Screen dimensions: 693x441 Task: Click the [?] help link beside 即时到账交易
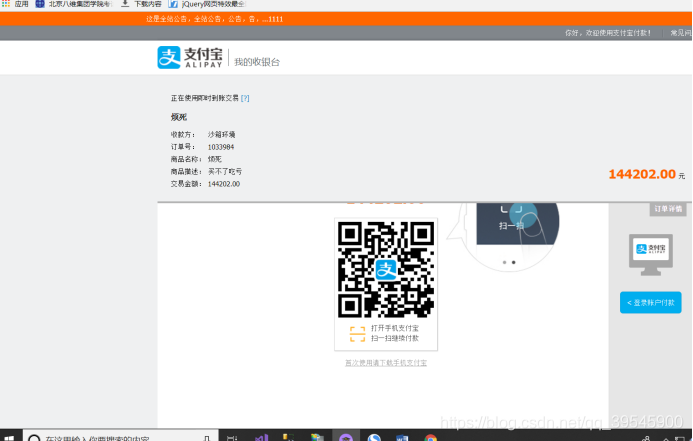pos(245,98)
